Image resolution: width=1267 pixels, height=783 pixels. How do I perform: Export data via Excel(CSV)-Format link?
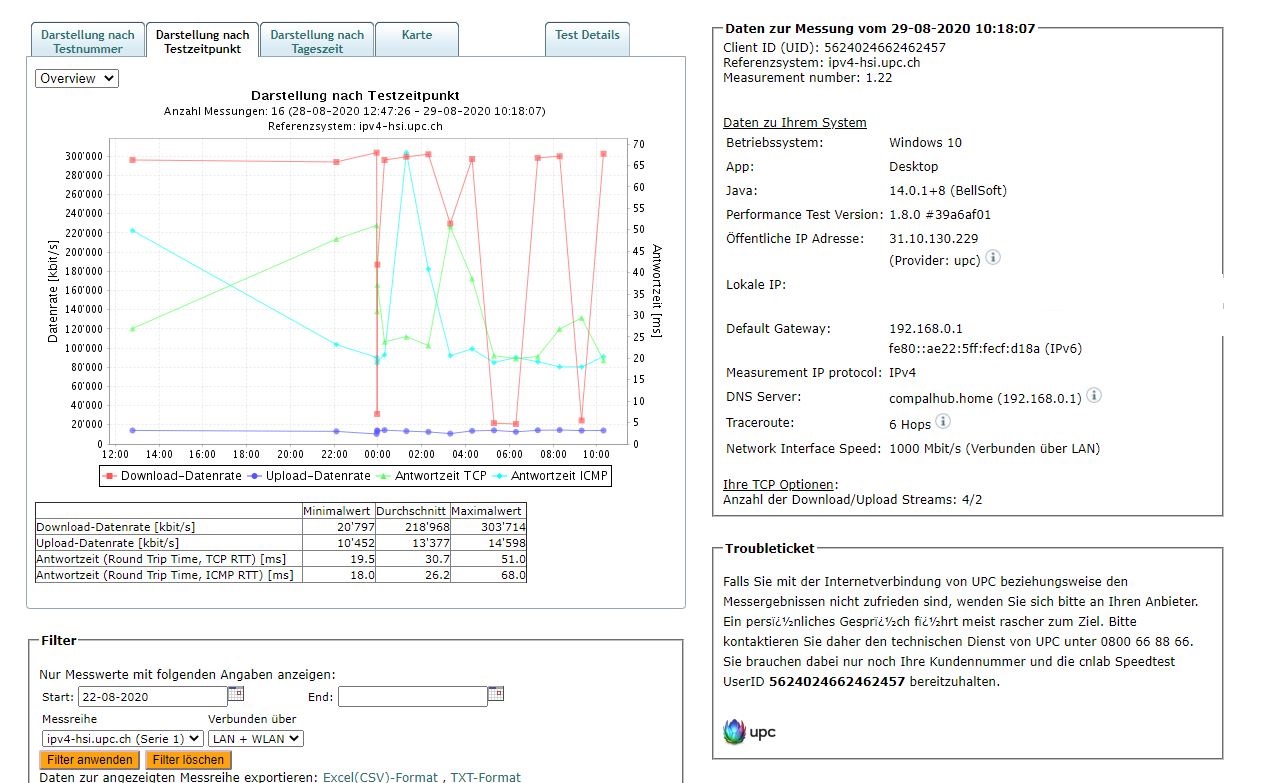coord(380,777)
